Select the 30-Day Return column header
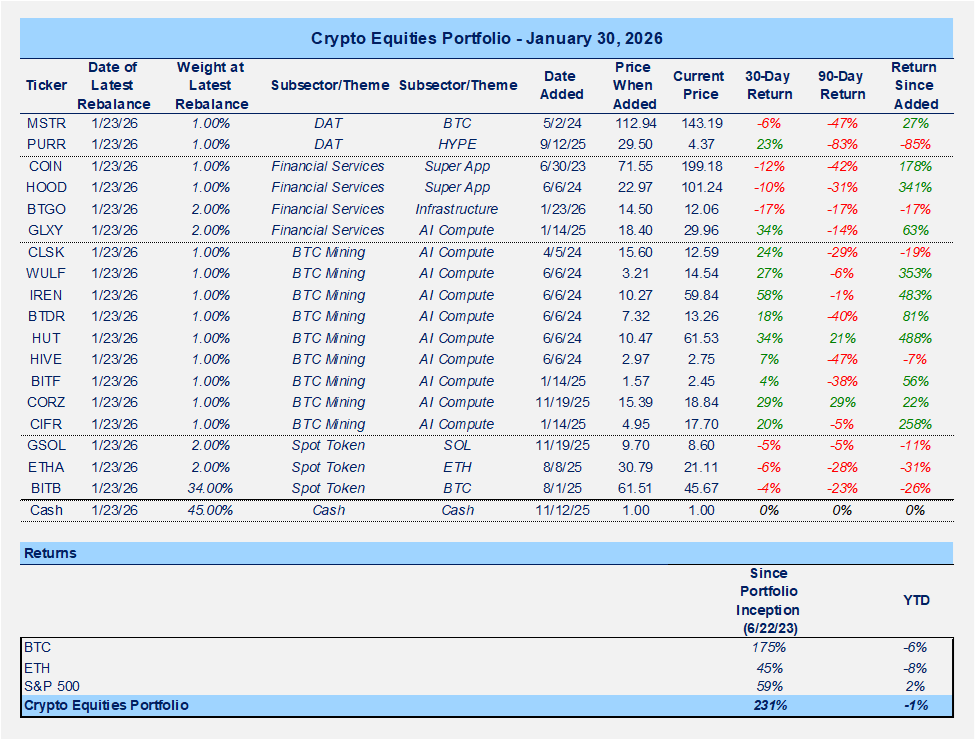The width and height of the screenshot is (975, 740). pyautogui.click(x=769, y=86)
